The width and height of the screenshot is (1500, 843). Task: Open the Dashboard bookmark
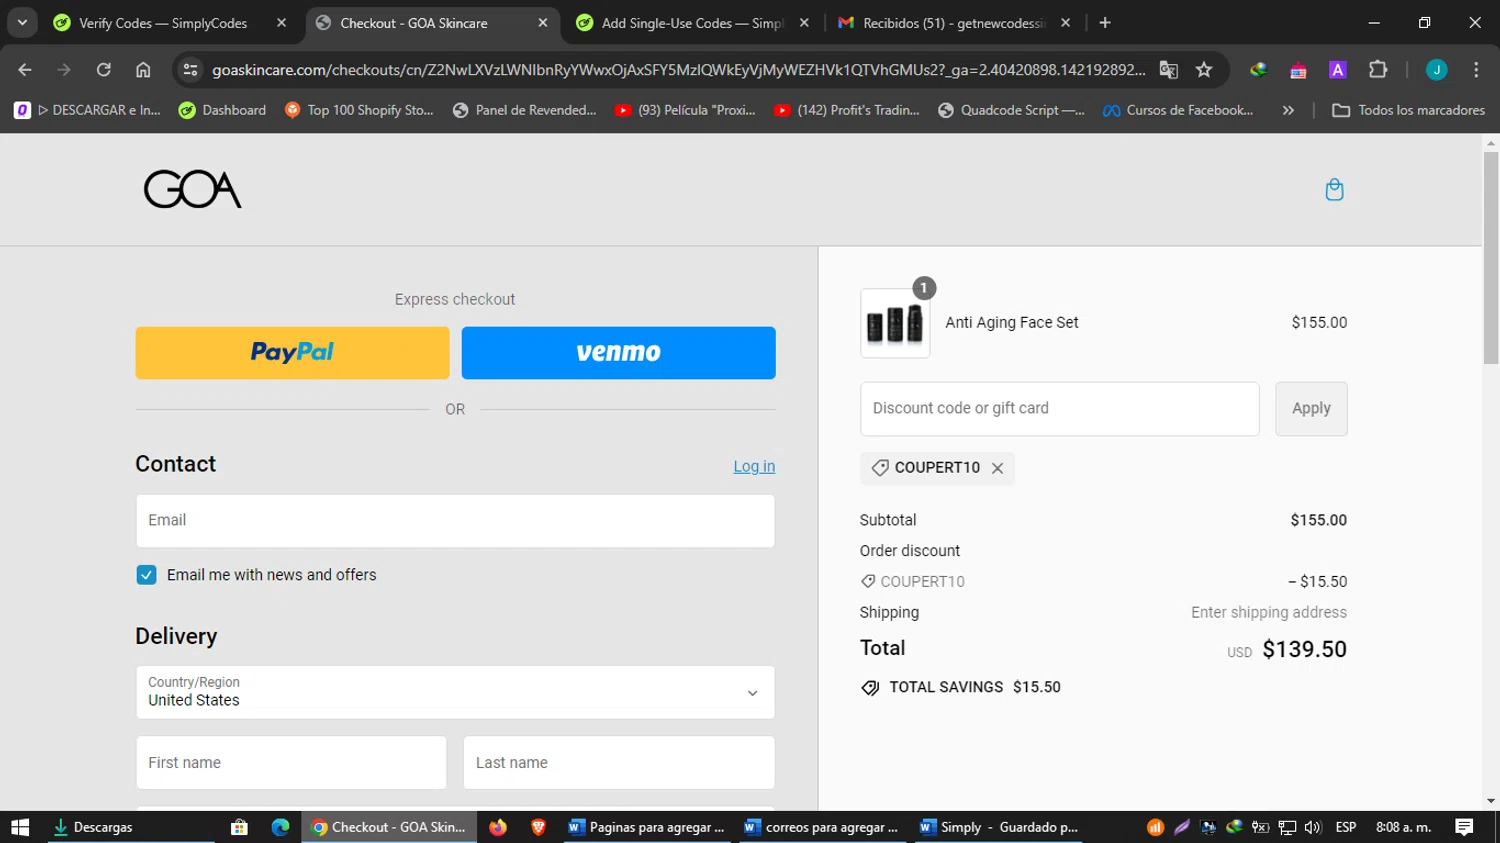[x=222, y=110]
